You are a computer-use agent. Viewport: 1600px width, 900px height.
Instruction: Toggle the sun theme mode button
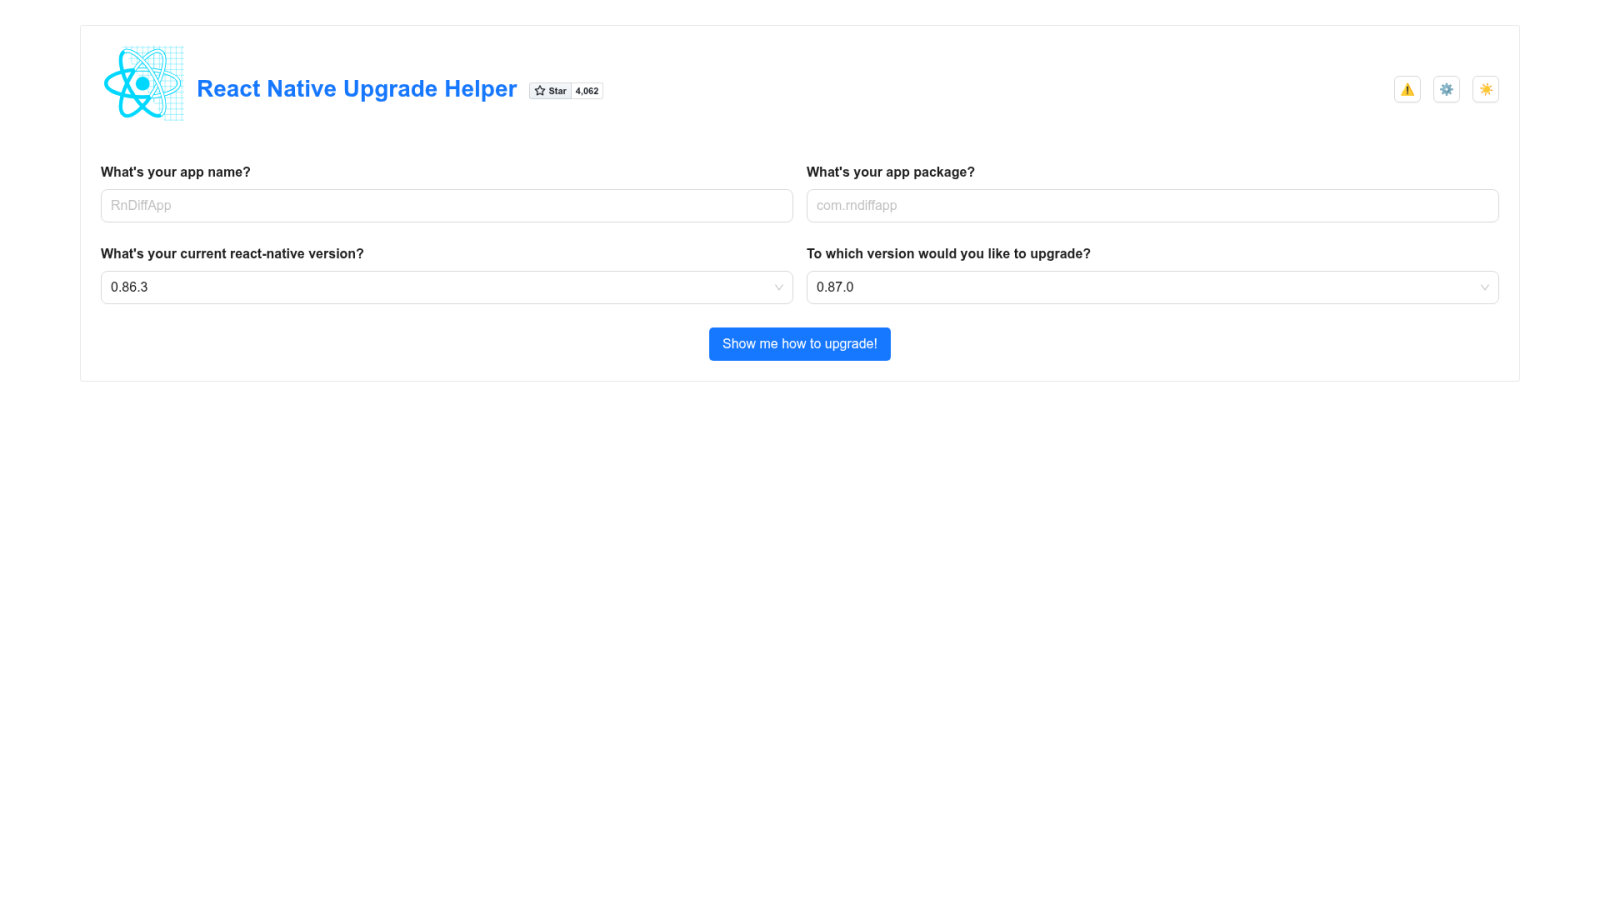(x=1486, y=90)
